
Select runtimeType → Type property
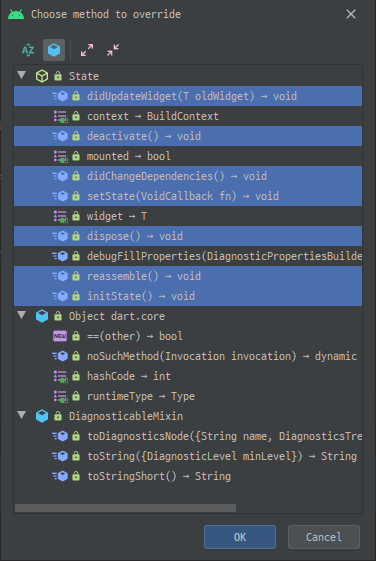(188, 396)
